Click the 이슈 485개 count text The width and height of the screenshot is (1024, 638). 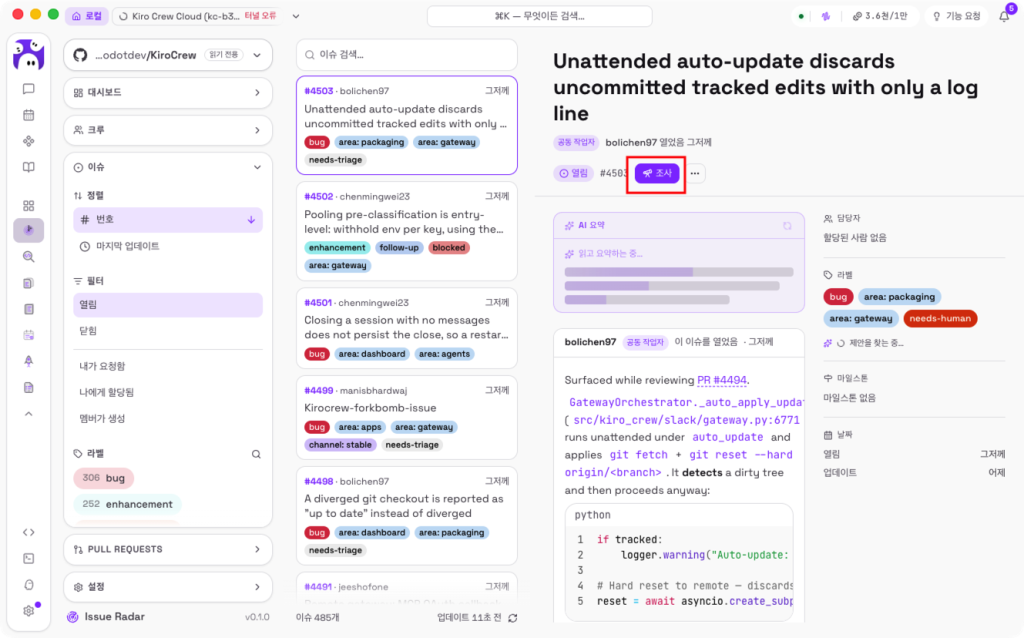[x=317, y=618]
